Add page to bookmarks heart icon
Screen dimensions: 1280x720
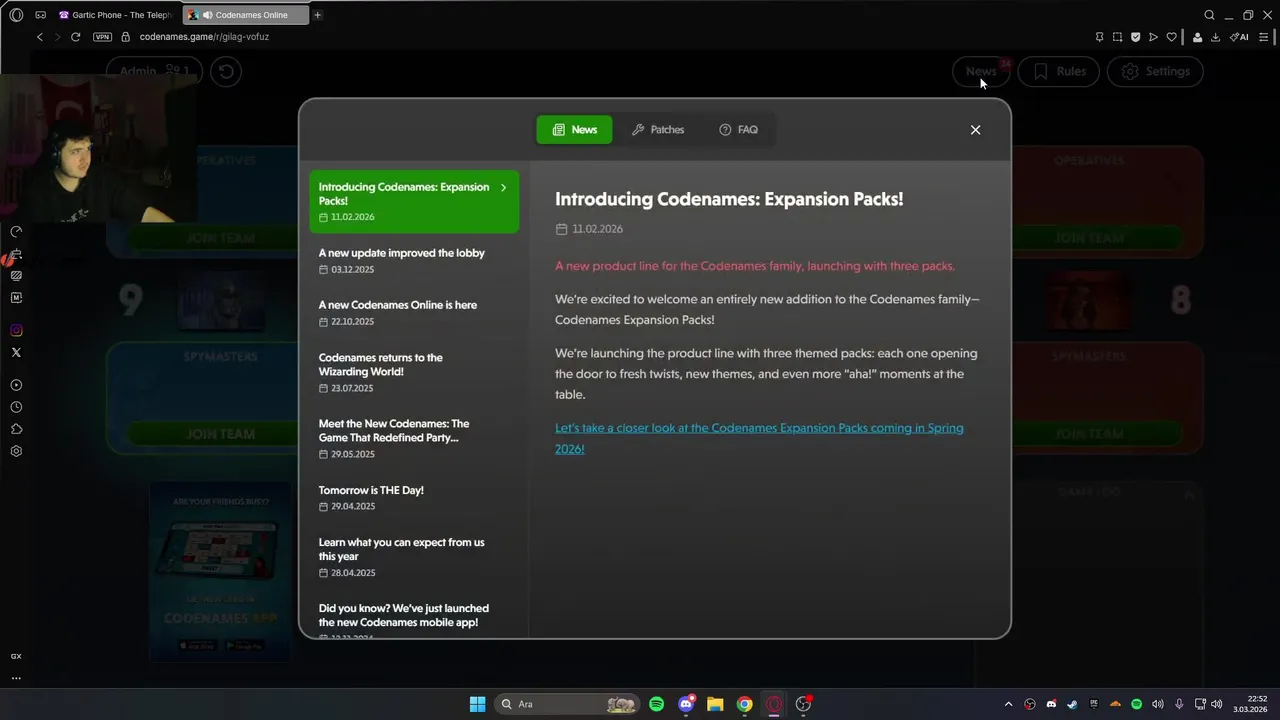coord(1171,37)
